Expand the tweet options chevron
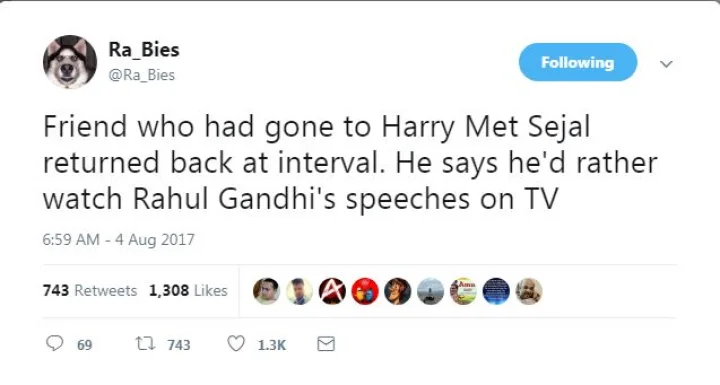Viewport: 720px width, 385px height. click(666, 64)
